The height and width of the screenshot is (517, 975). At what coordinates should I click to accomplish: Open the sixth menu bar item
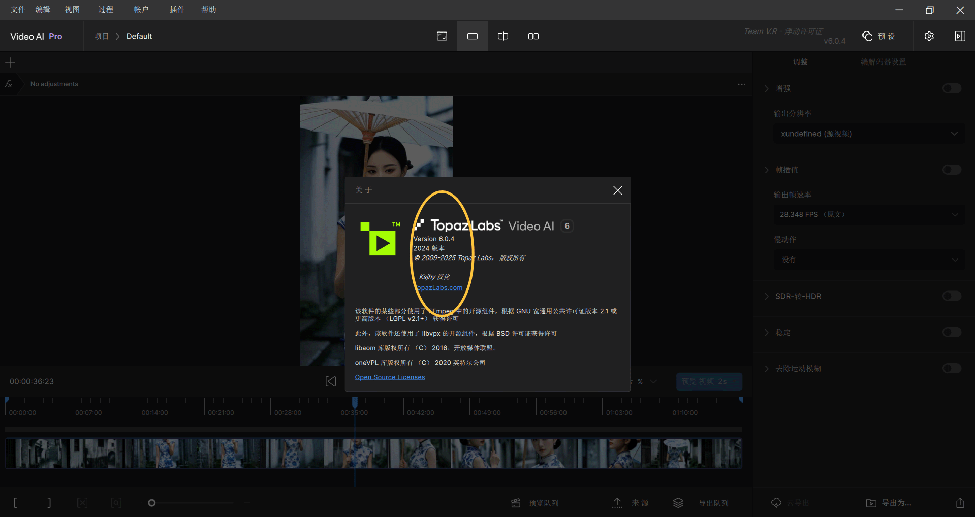pyautogui.click(x=176, y=9)
